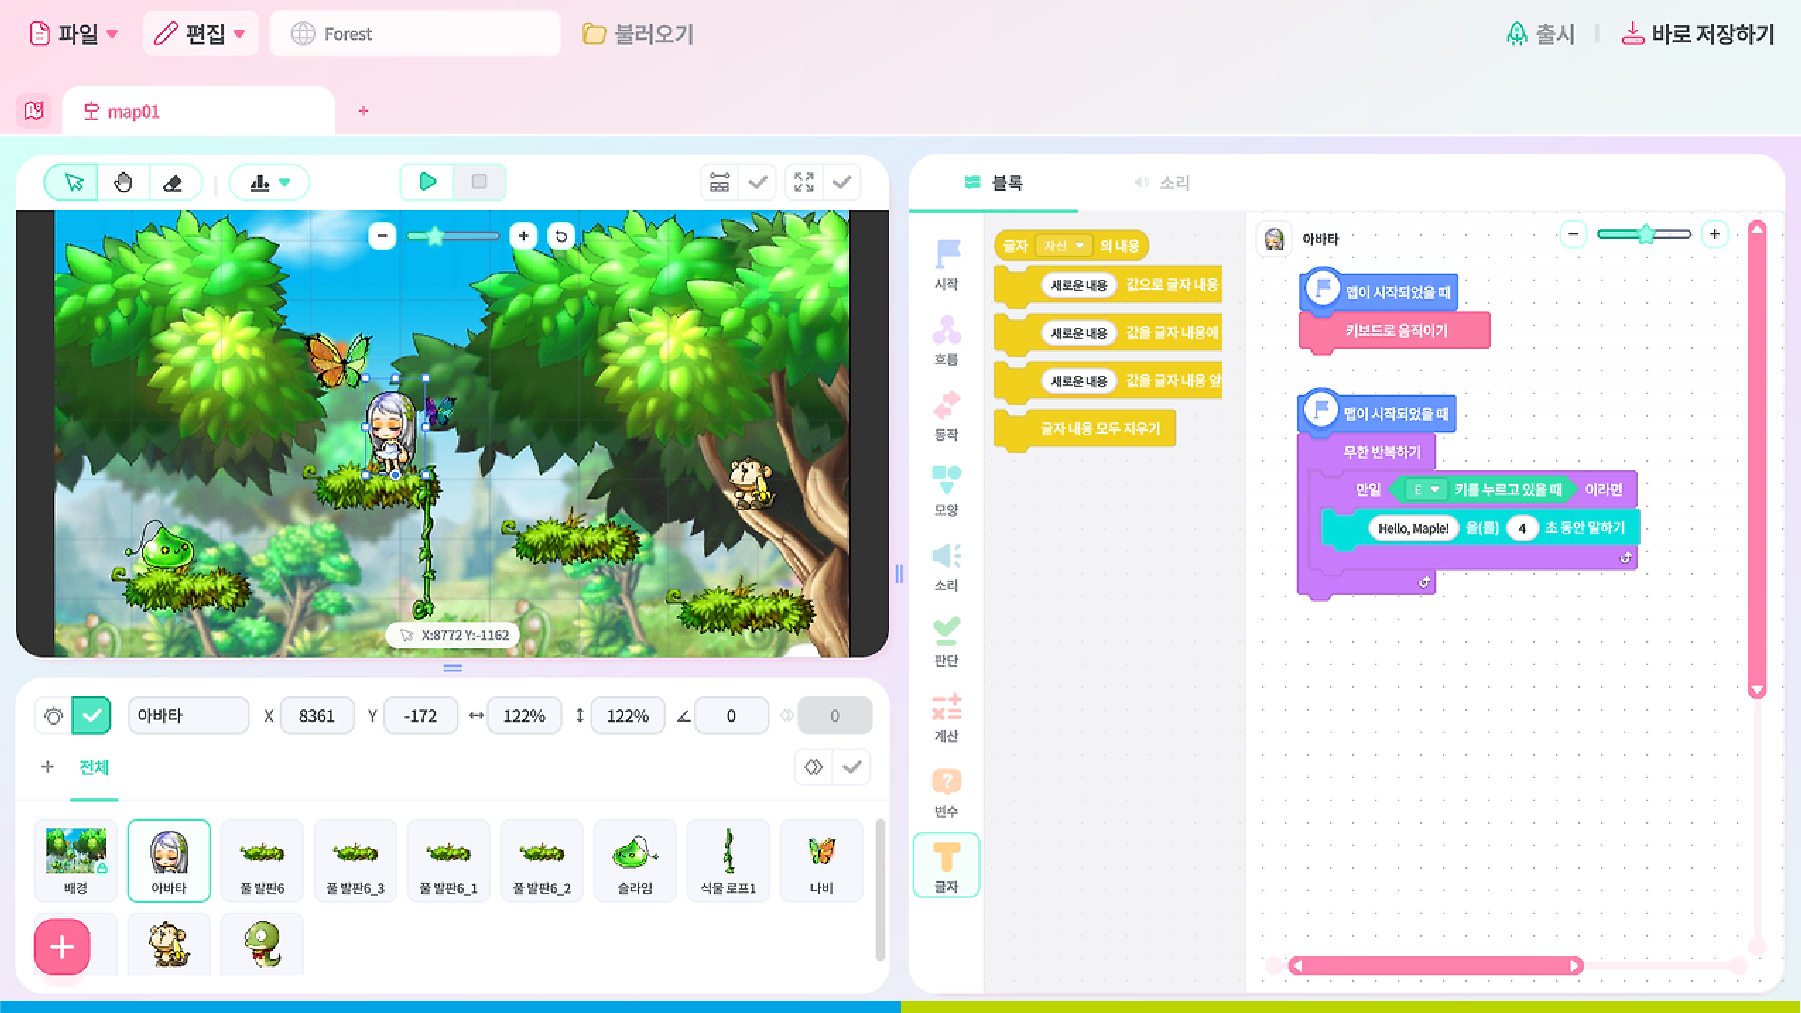Edit the width scale 122% field

(524, 715)
